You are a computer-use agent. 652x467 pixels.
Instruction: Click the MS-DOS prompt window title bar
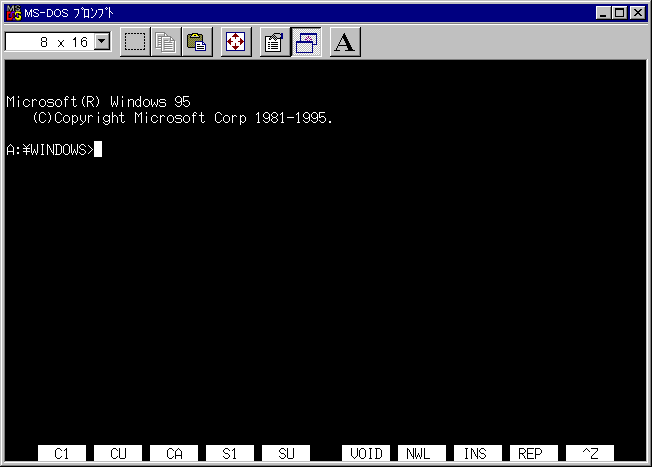point(326,13)
